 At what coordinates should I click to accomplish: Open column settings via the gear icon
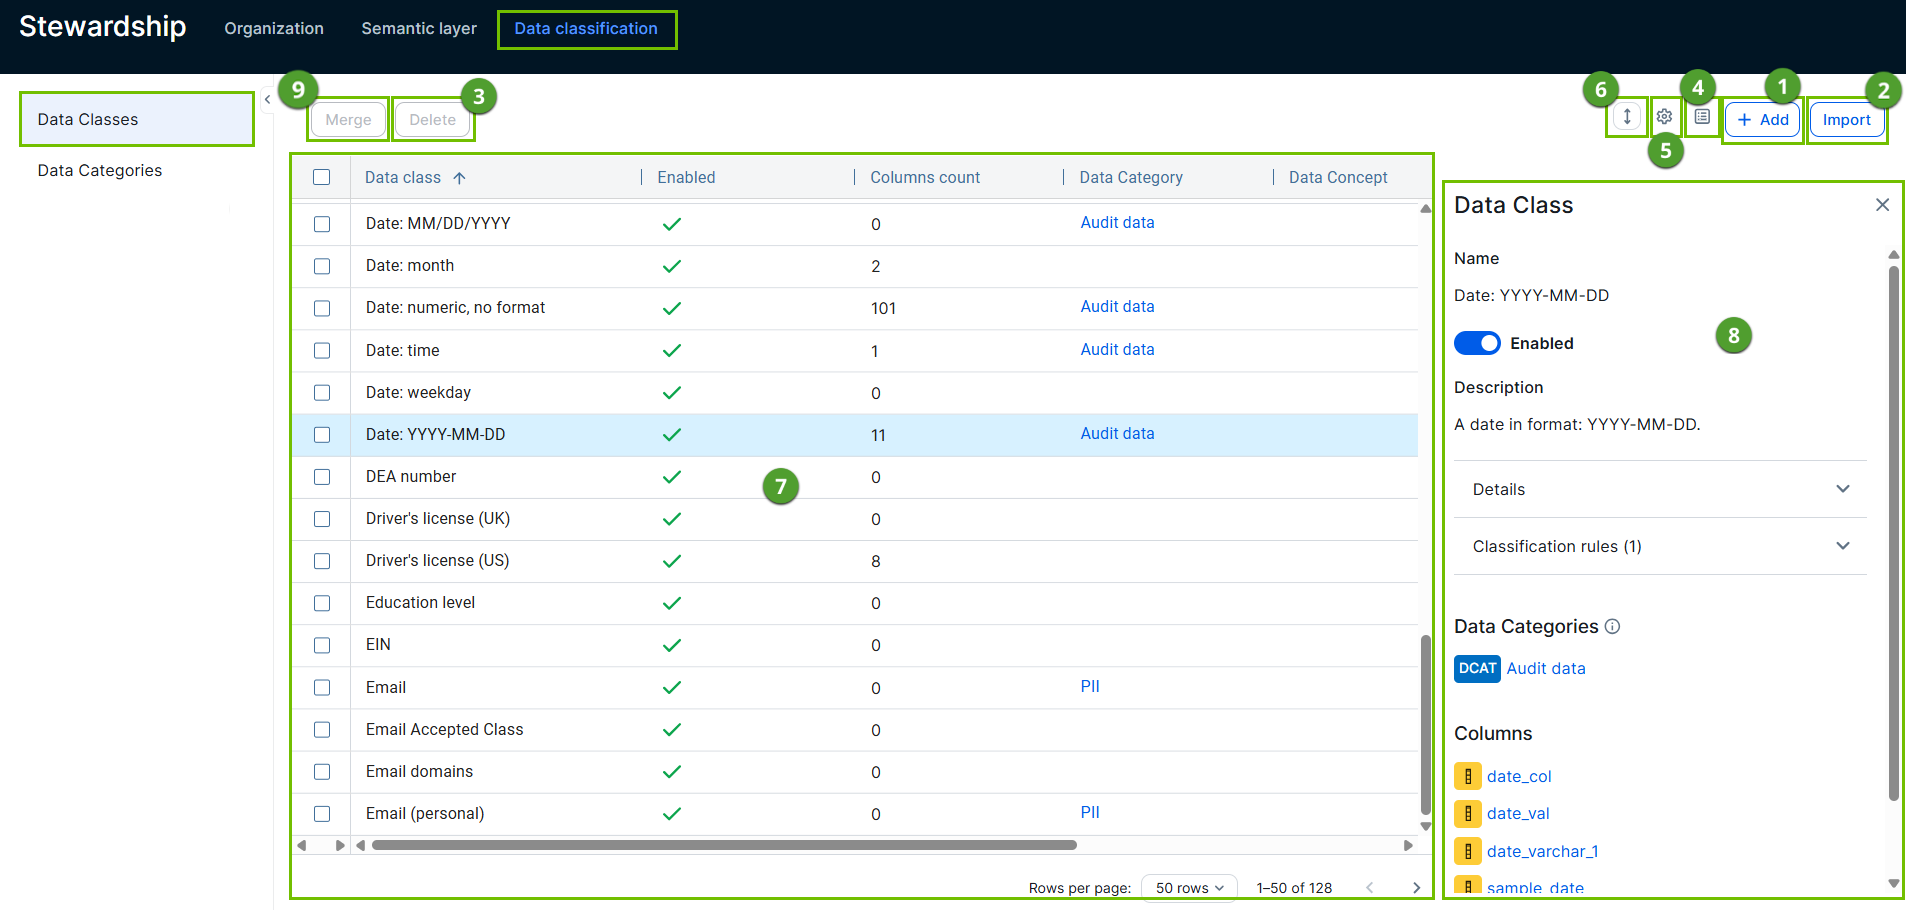pos(1664,116)
